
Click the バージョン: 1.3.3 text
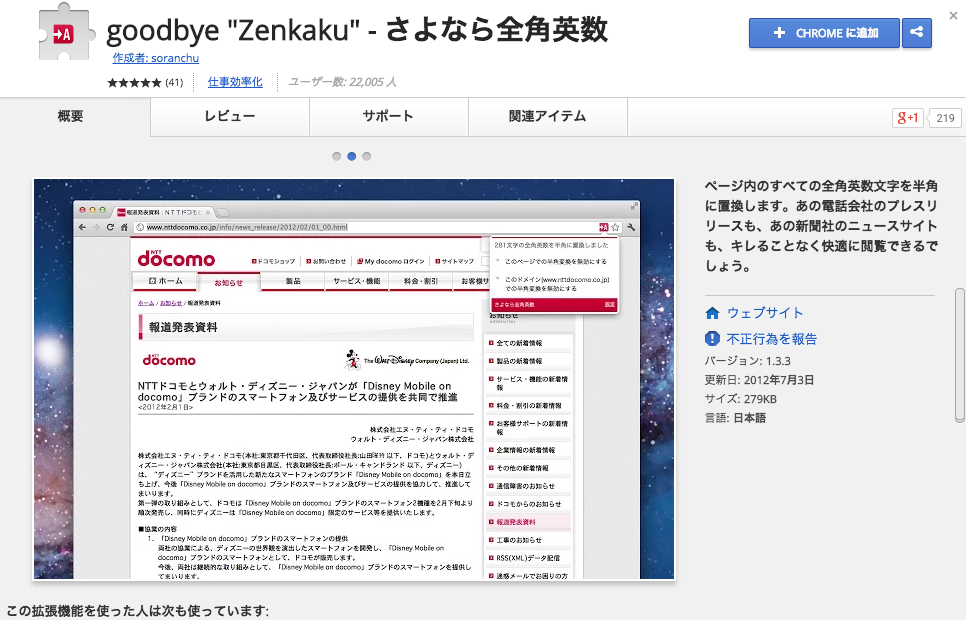747,361
